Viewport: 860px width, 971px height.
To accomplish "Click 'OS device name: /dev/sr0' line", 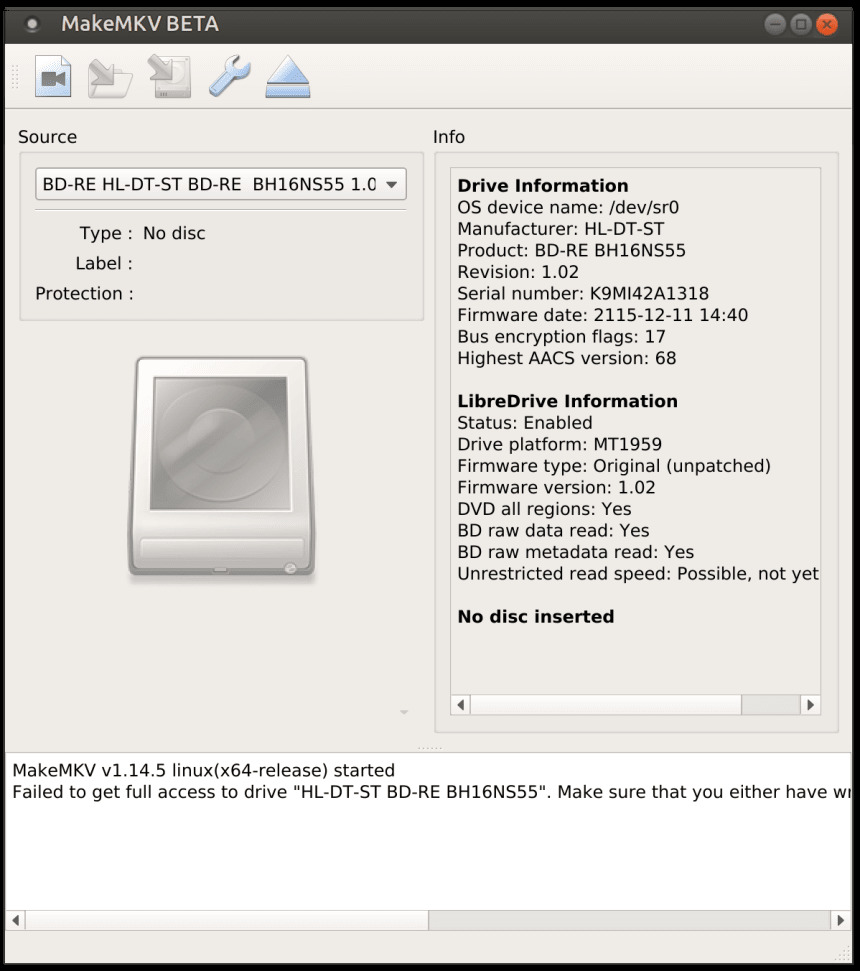I will (x=568, y=207).
